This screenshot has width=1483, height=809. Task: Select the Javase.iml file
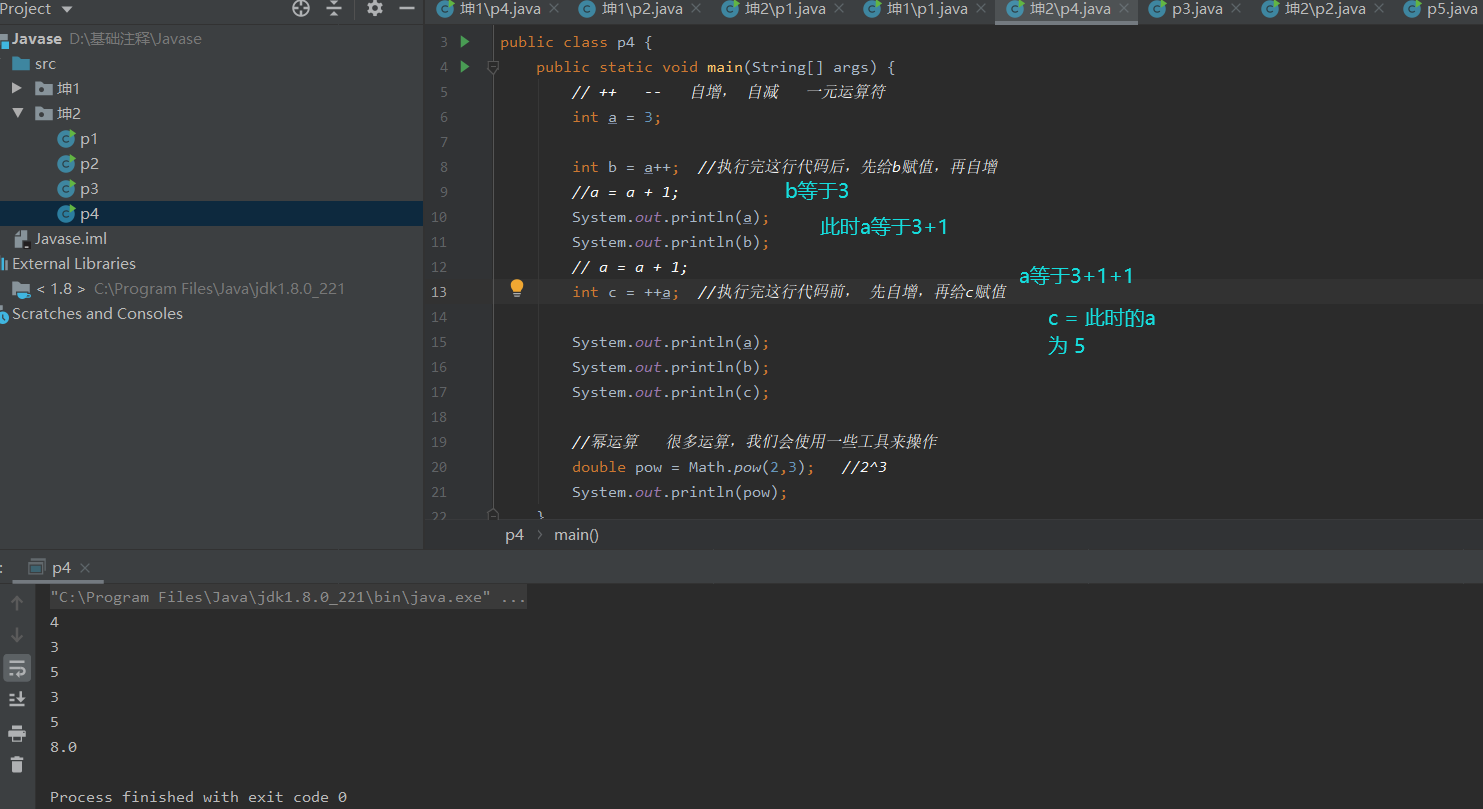click(70, 239)
